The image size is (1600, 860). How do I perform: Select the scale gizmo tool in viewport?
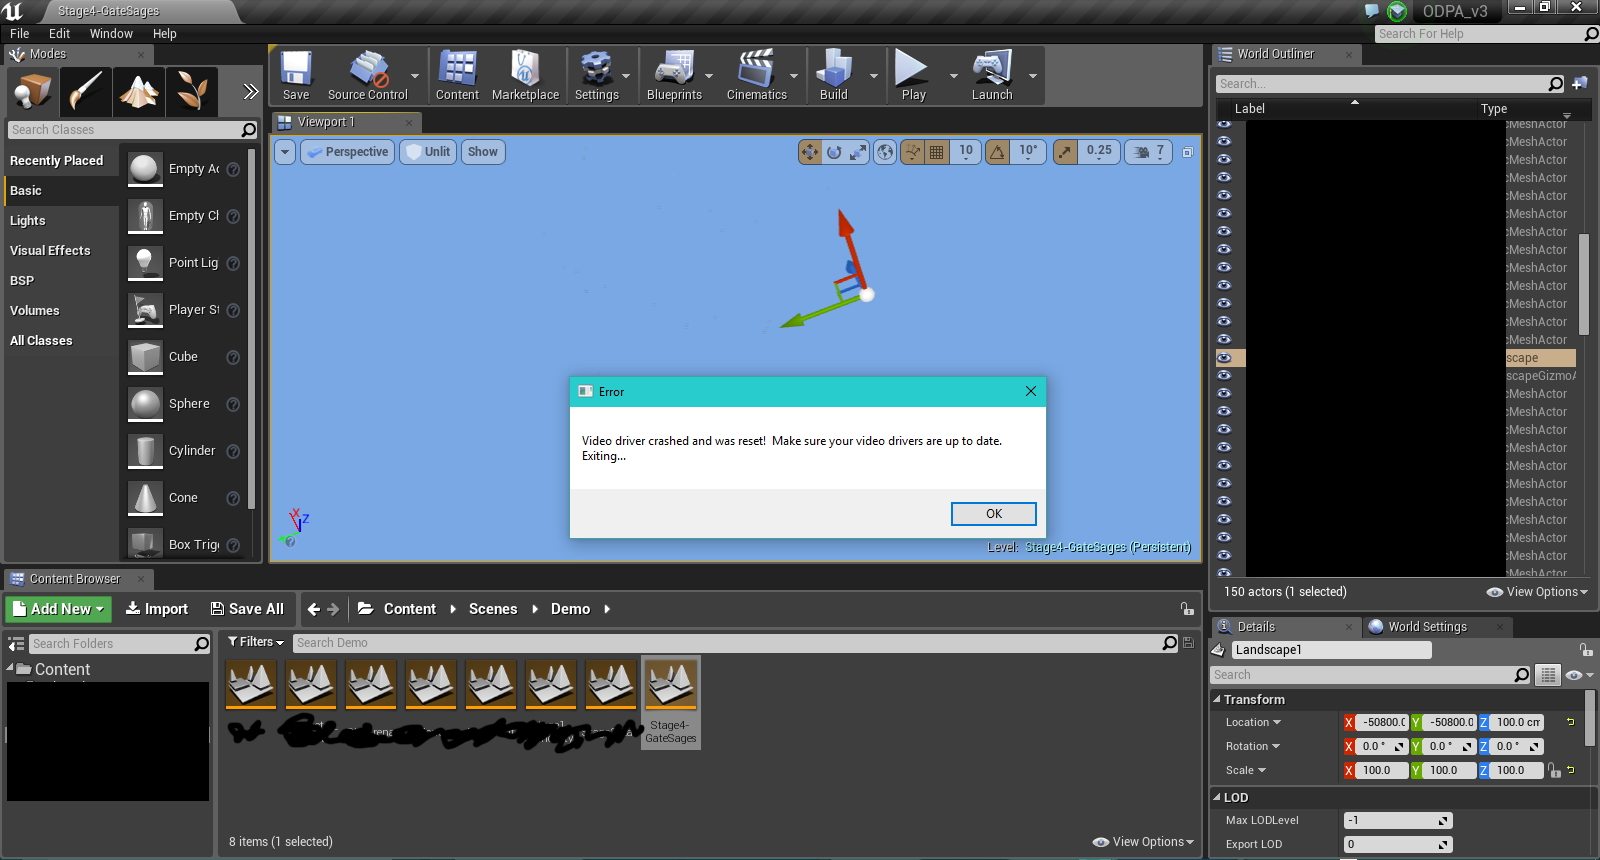(x=858, y=152)
